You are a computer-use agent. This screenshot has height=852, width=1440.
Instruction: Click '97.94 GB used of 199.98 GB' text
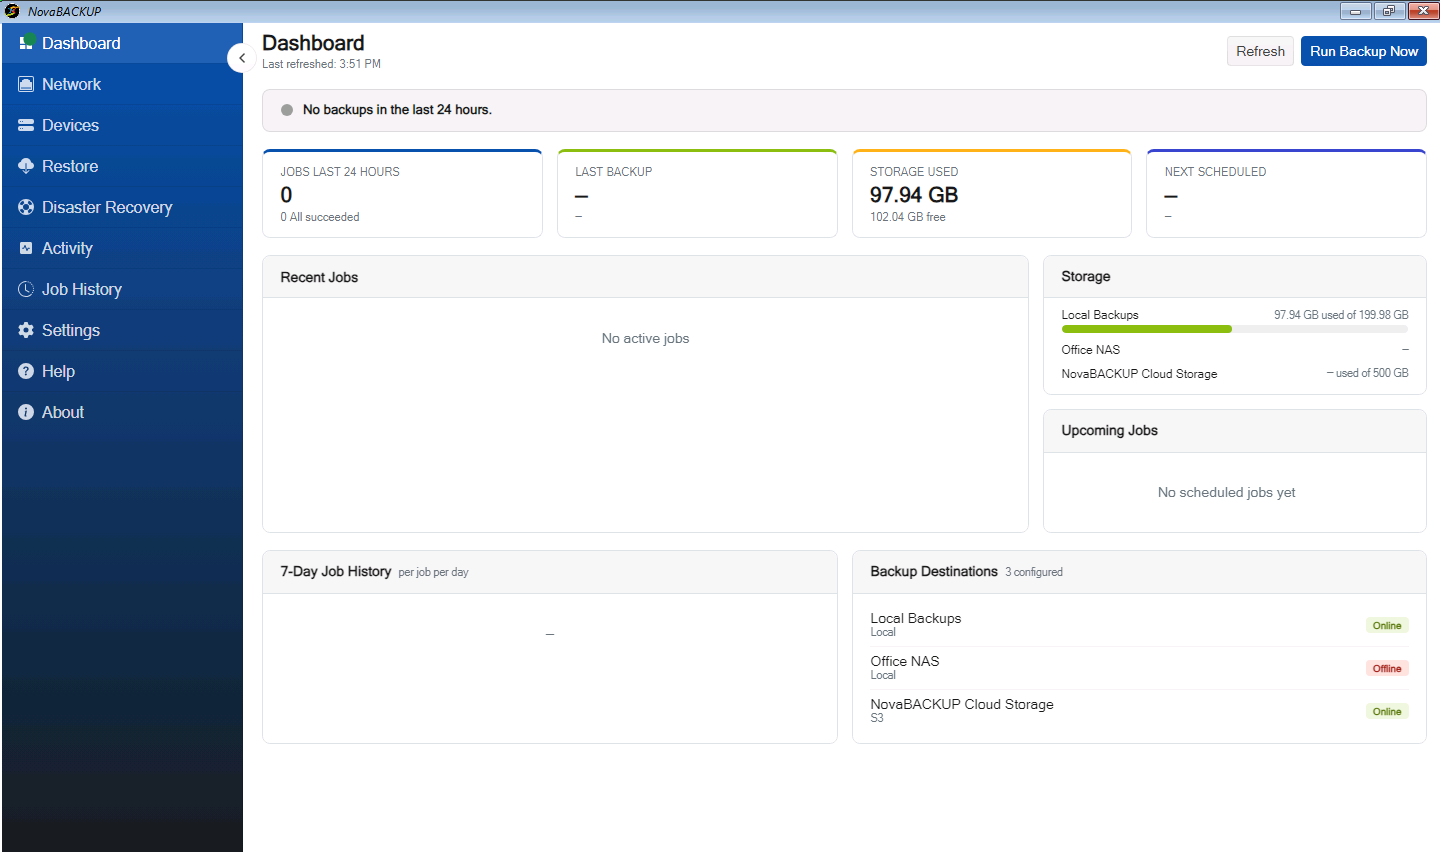[1341, 315]
